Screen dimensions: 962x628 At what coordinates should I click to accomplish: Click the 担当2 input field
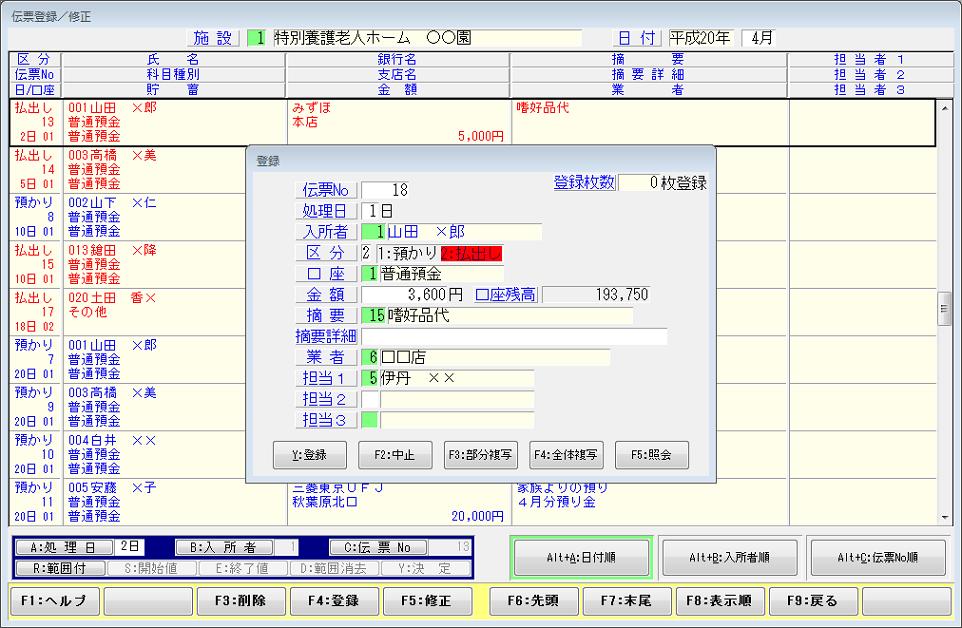tap(456, 400)
